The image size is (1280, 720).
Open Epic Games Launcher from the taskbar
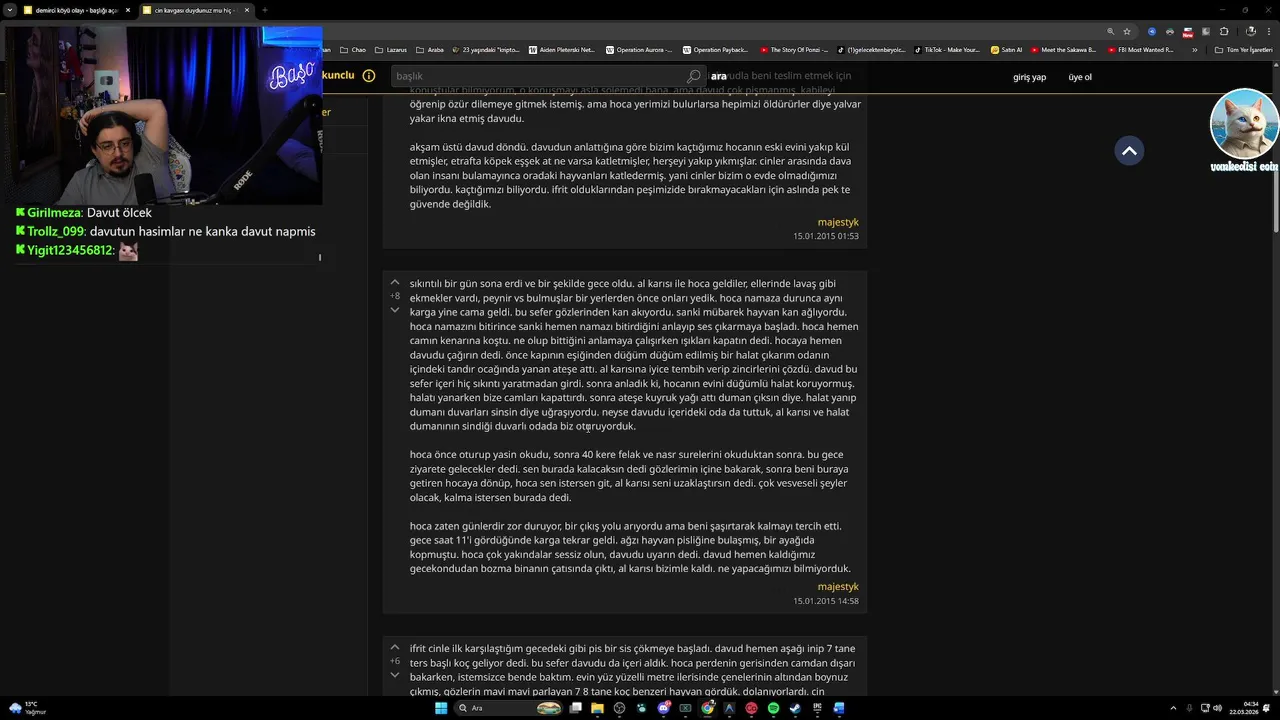pyautogui.click(x=817, y=708)
